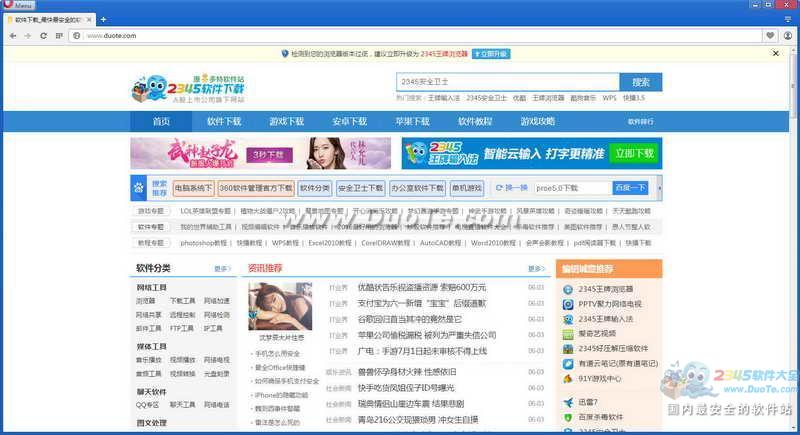Screen dimensions: 800x435
Task: Click the 百度一下 button
Action: [x=630, y=188]
